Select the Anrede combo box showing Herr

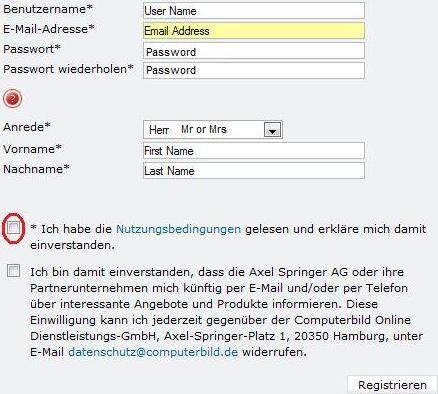(x=213, y=130)
